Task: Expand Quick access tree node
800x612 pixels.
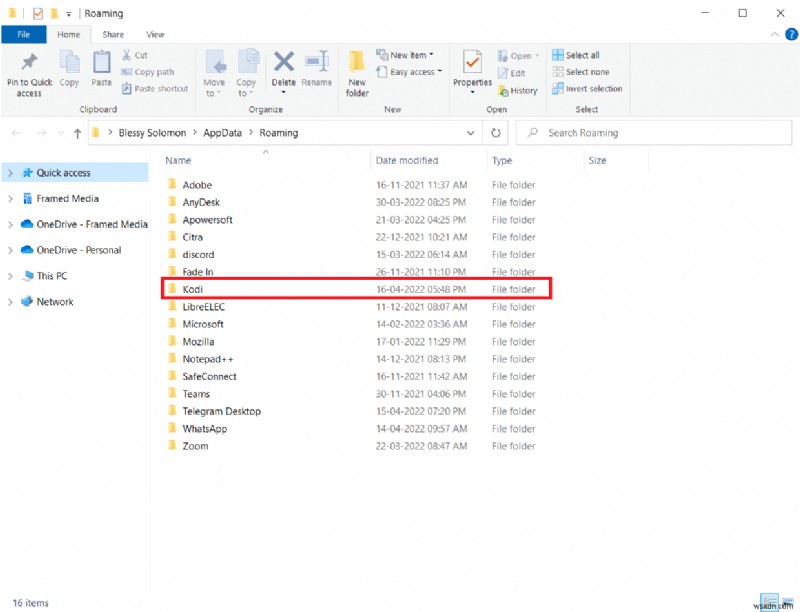Action: coord(10,173)
